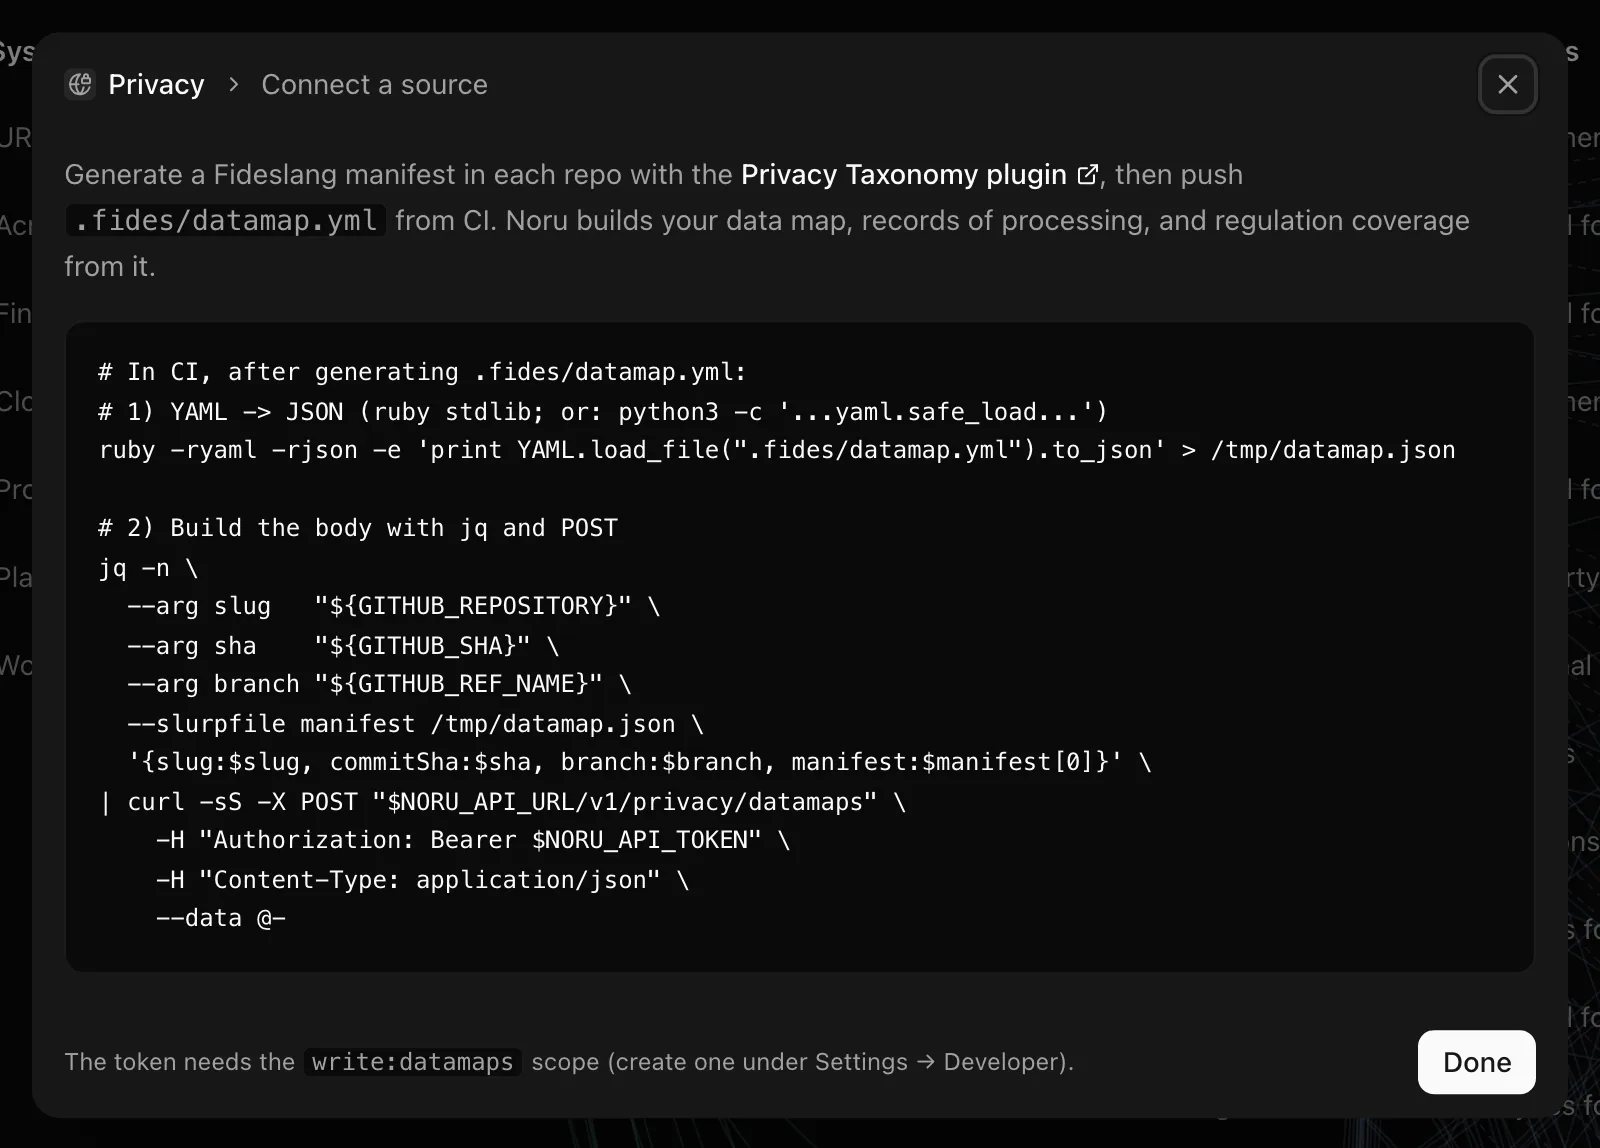This screenshot has height=1148, width=1600.
Task: Click the '{slug:$slug, commitSha:$sha' line
Action: pyautogui.click(x=640, y=762)
